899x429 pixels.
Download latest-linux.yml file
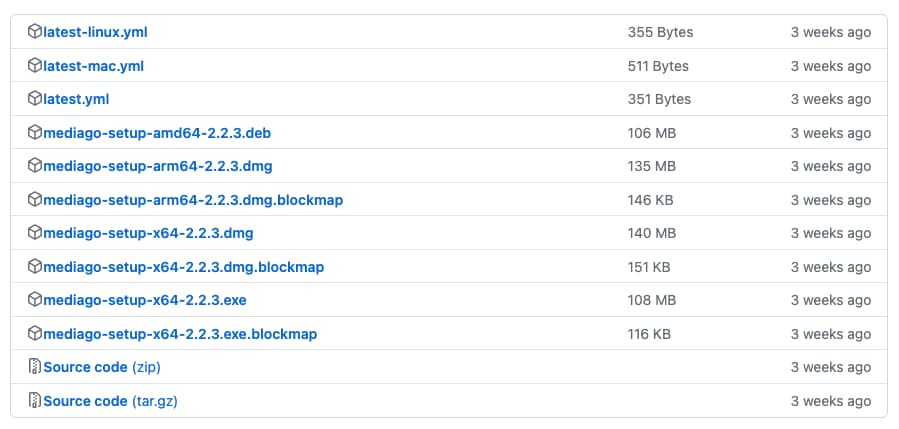[96, 32]
